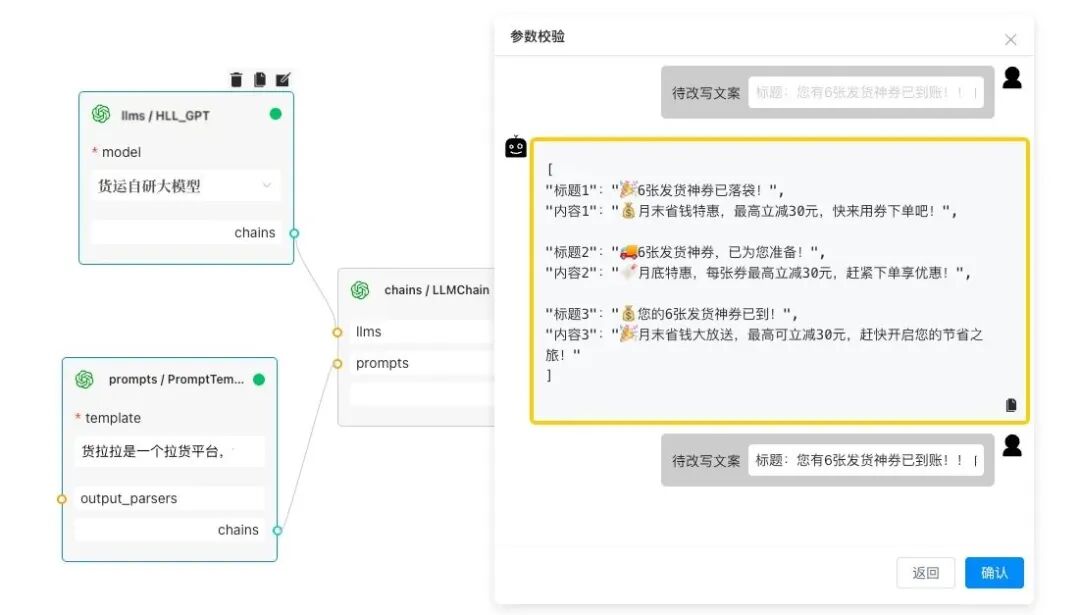
Task: Click the green status dot on PromptTem... node
Action: tap(259, 379)
